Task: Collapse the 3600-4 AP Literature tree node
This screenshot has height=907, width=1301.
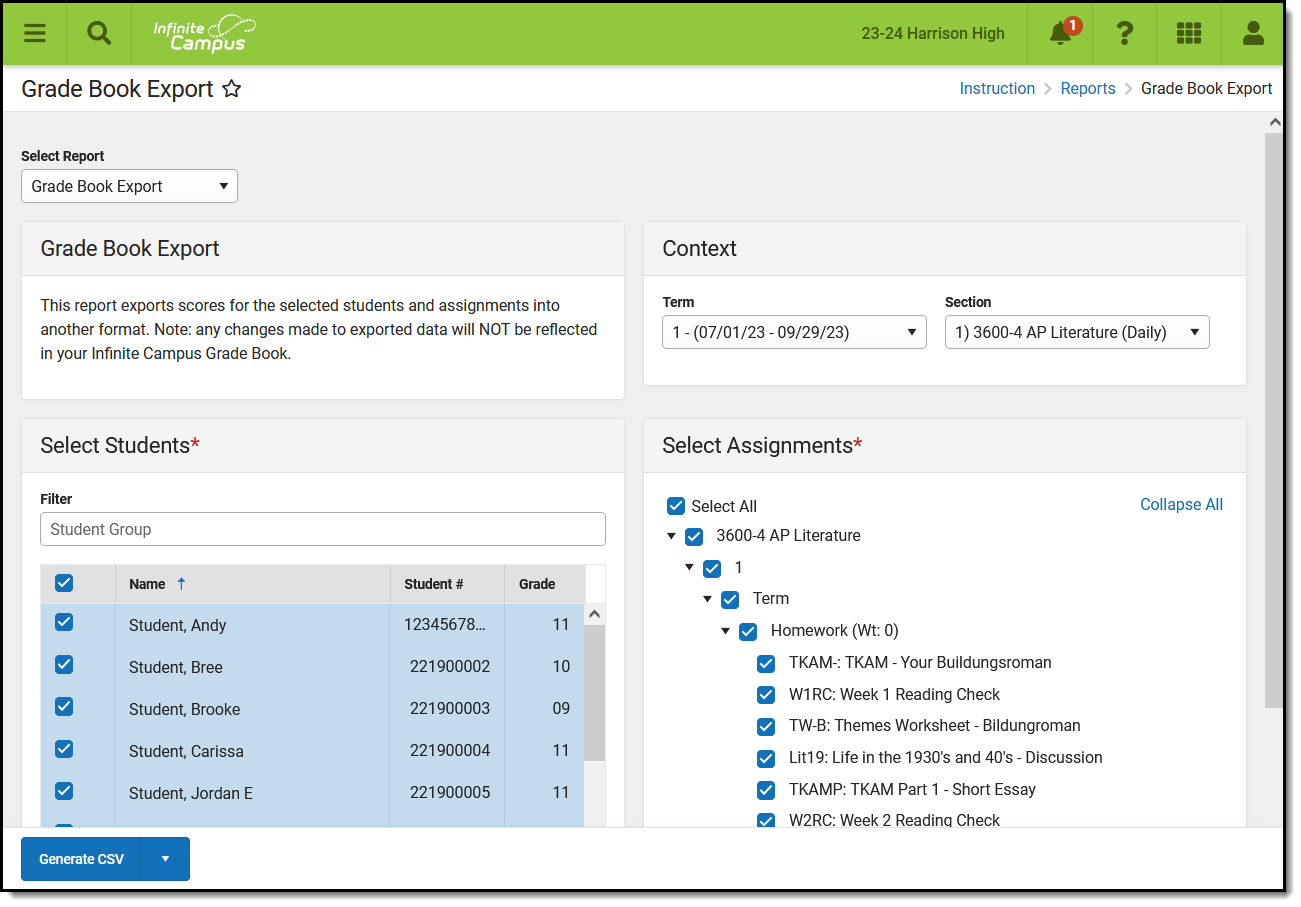Action: point(672,536)
